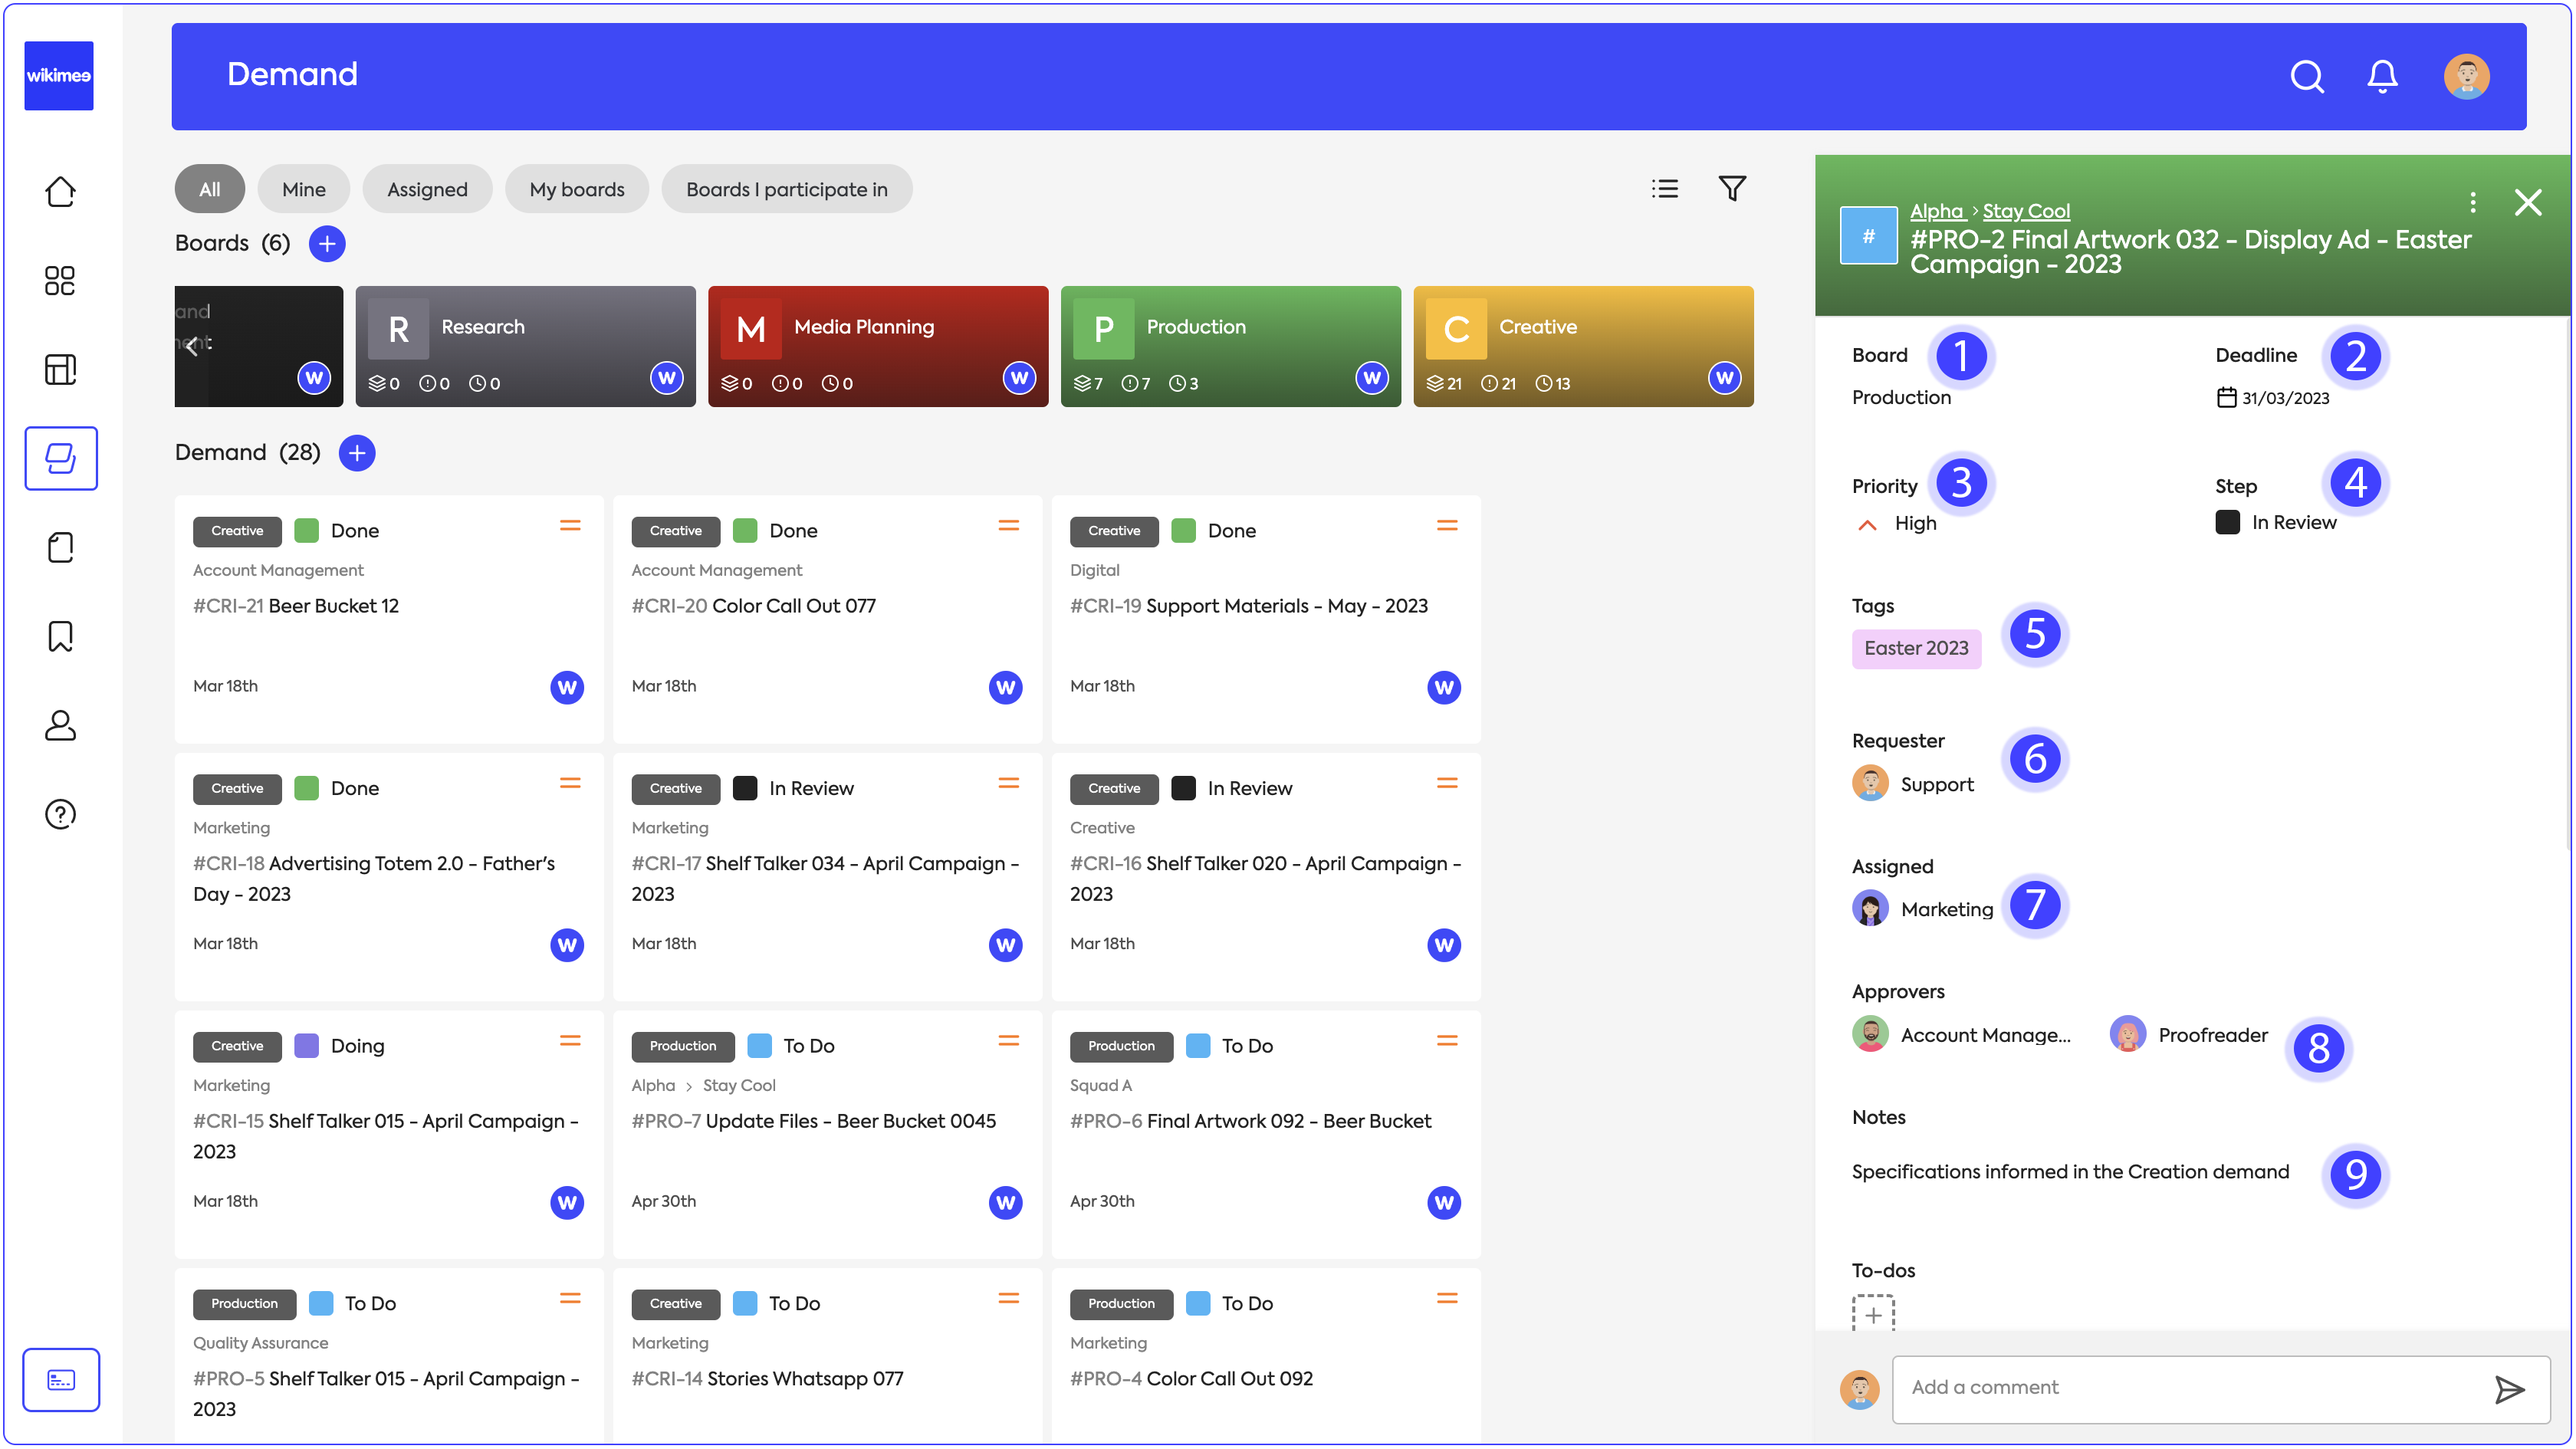Open the three-dot menu on demand panel

click(2472, 203)
